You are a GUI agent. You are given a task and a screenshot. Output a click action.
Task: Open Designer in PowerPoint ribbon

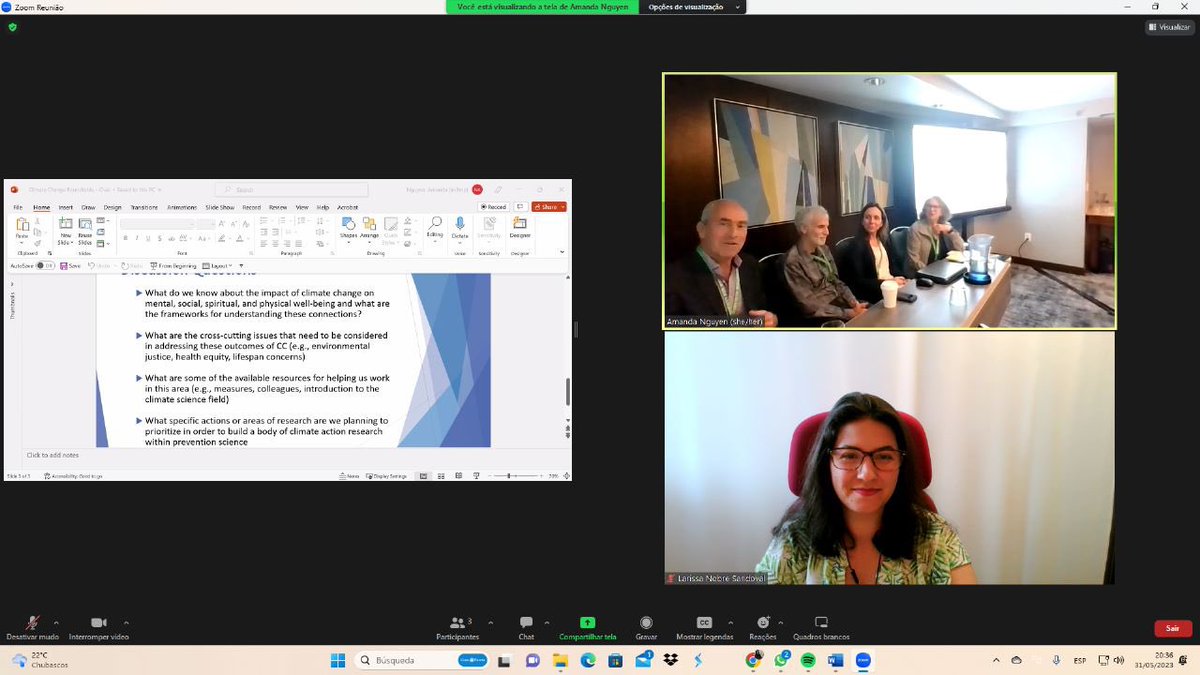[520, 228]
